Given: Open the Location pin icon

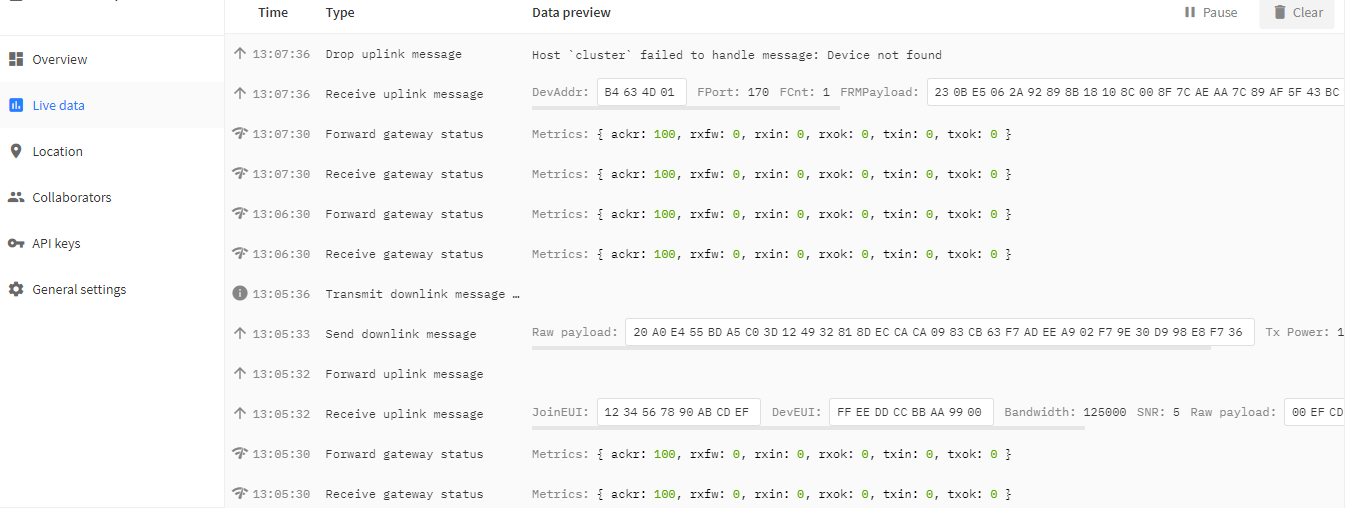Looking at the screenshot, I should [x=16, y=151].
